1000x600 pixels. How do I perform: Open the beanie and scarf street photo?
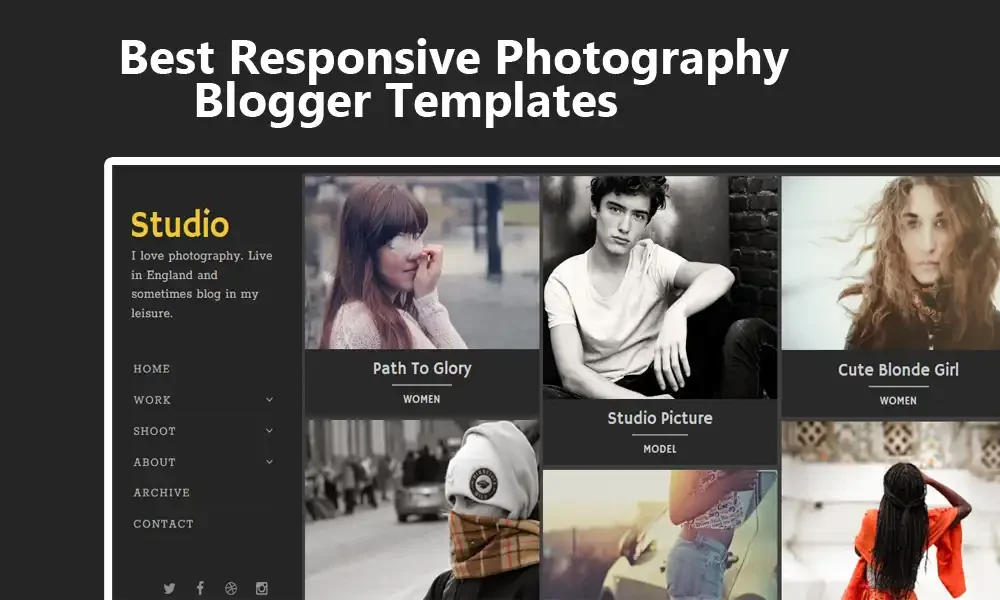pos(422,509)
